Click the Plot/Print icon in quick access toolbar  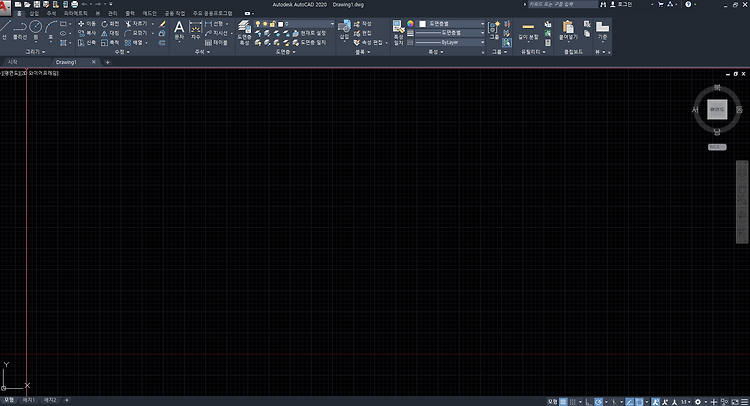(x=74, y=4)
